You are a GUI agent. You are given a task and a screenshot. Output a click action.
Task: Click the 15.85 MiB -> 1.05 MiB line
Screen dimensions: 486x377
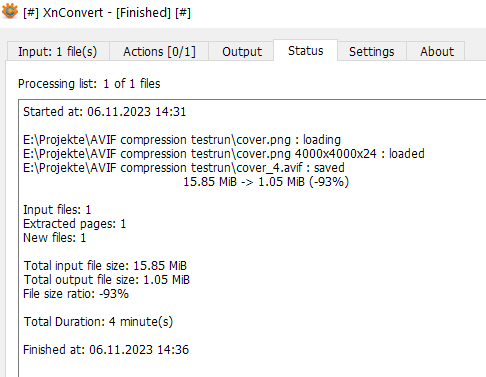click(266, 182)
